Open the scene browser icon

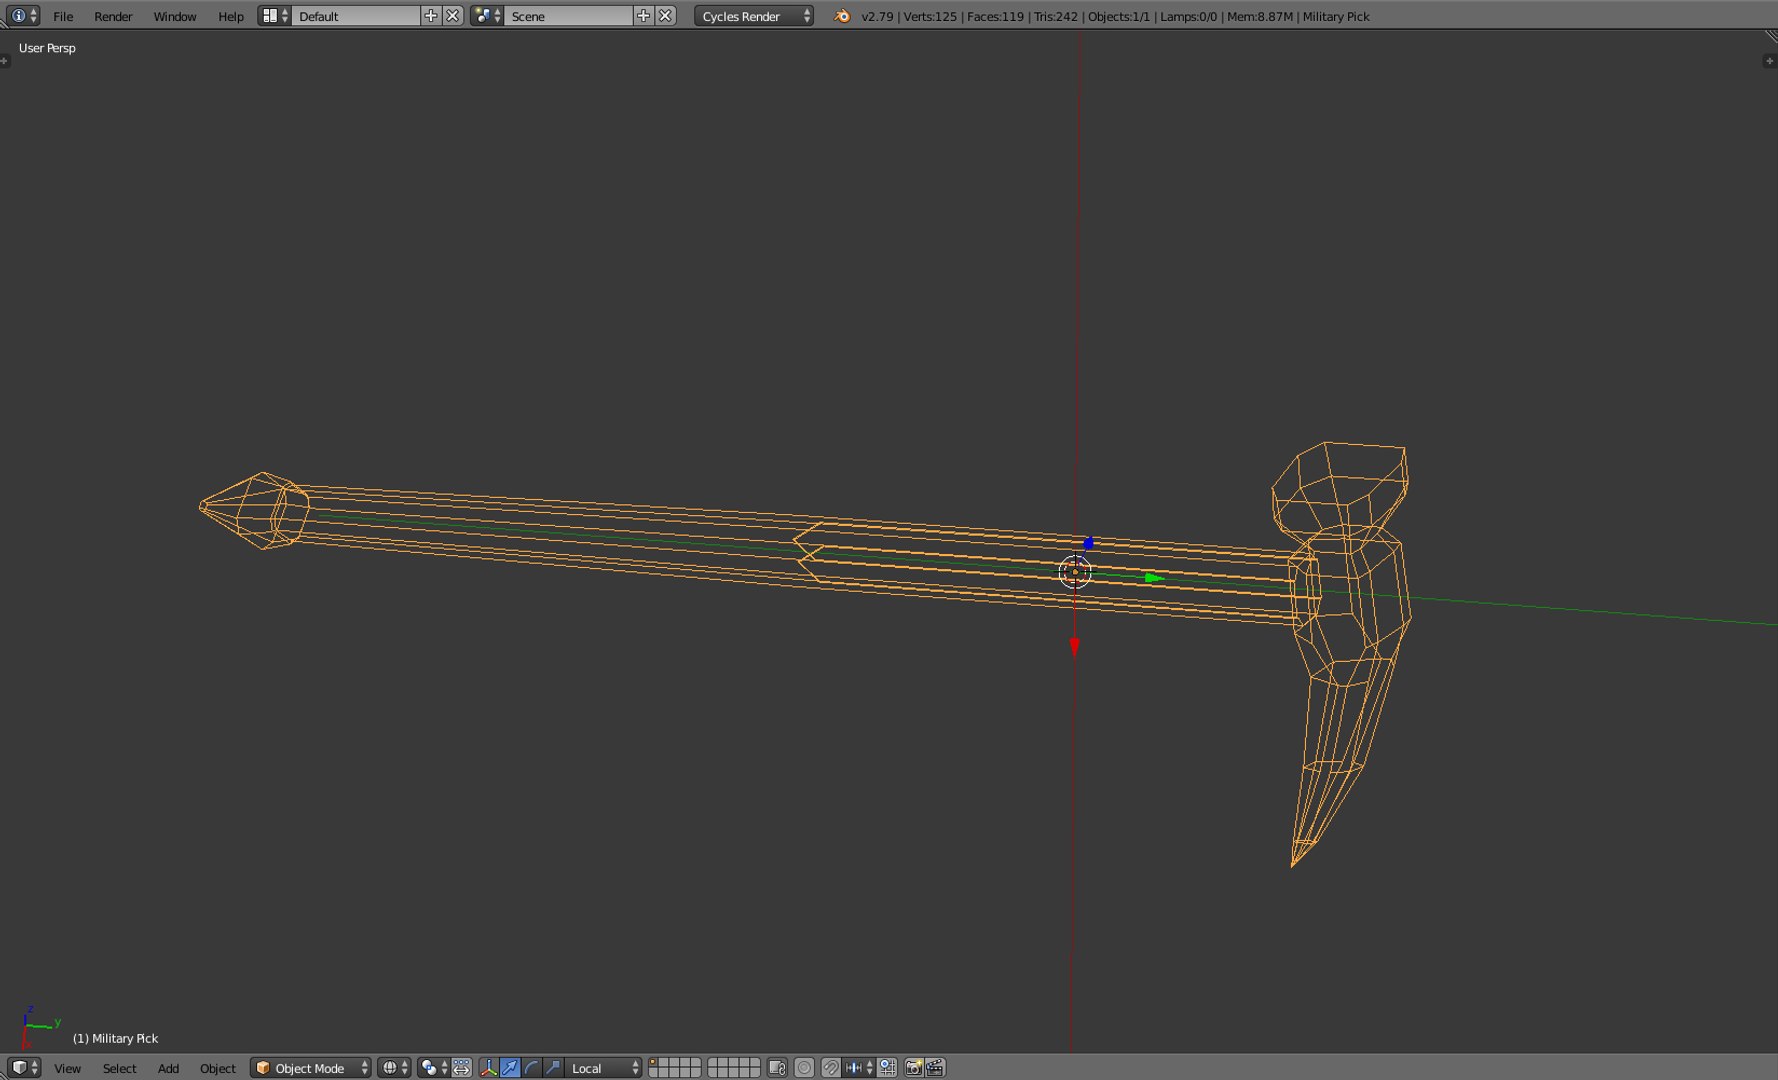tap(487, 16)
